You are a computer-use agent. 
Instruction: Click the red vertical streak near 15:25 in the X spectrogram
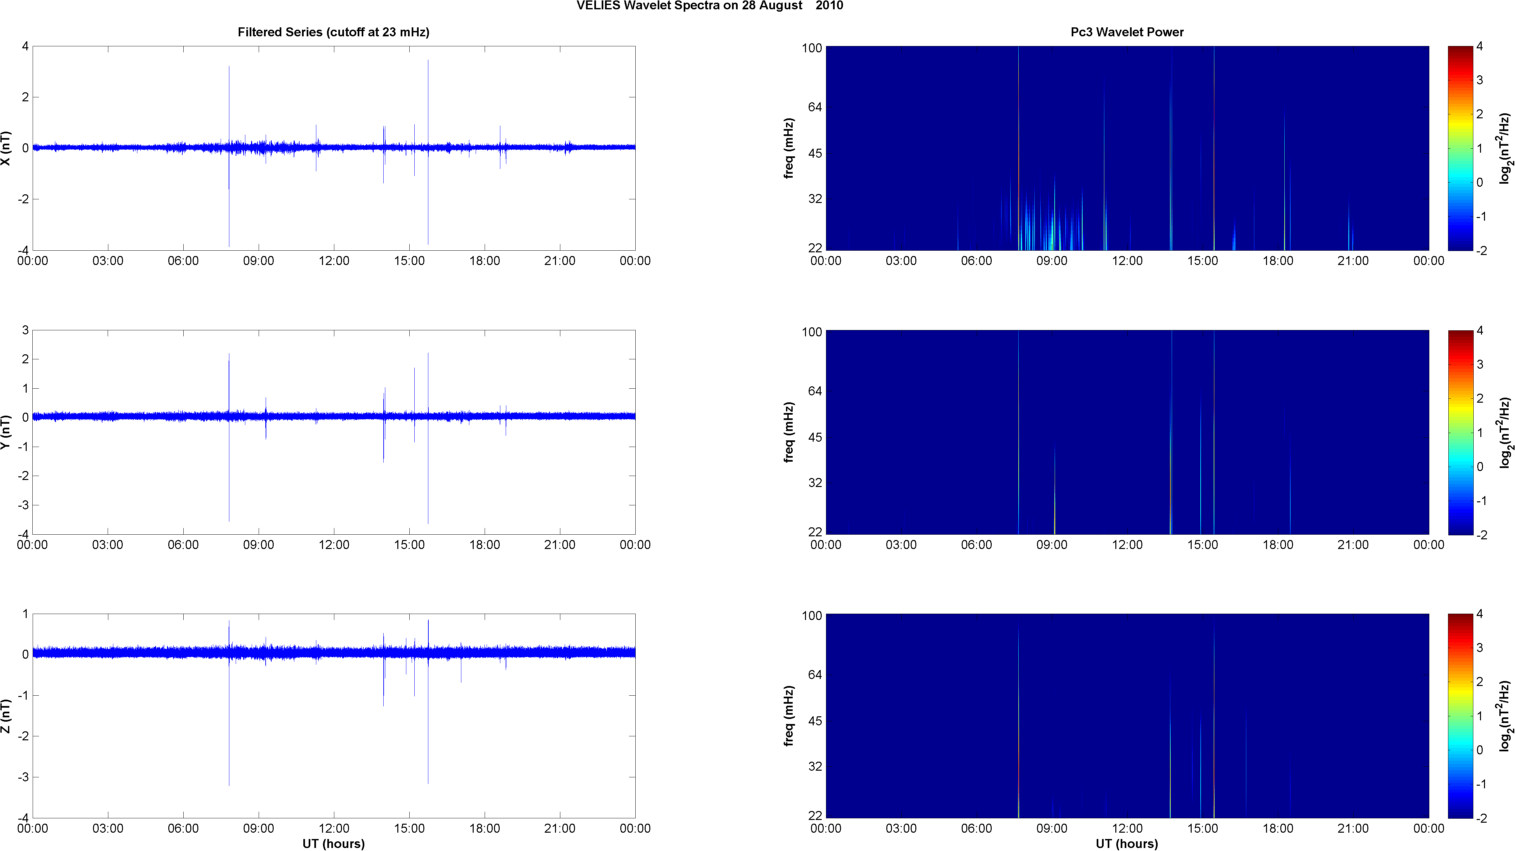pos(1214,148)
